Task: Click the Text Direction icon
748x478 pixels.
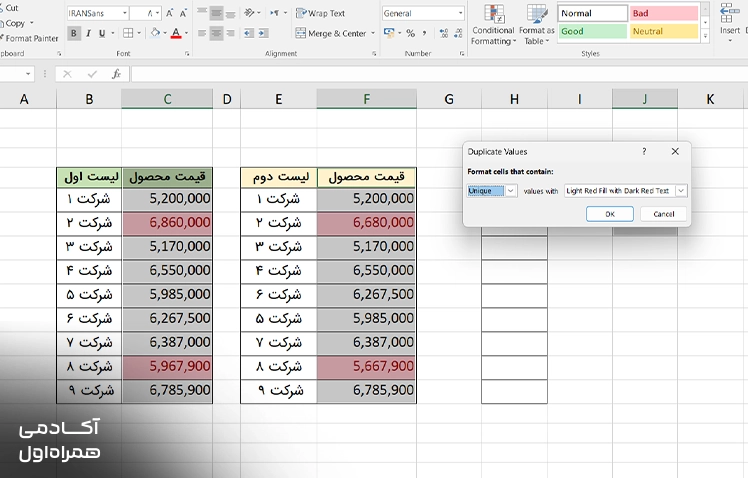Action: click(x=275, y=13)
